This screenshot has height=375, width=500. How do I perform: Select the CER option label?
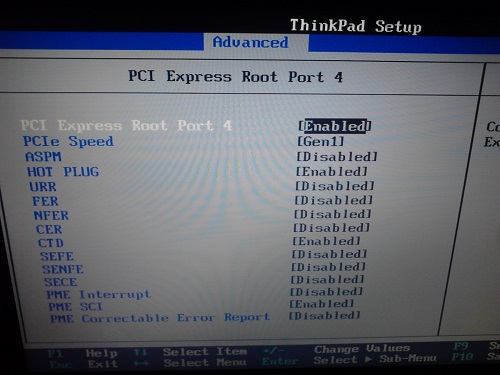click(49, 229)
